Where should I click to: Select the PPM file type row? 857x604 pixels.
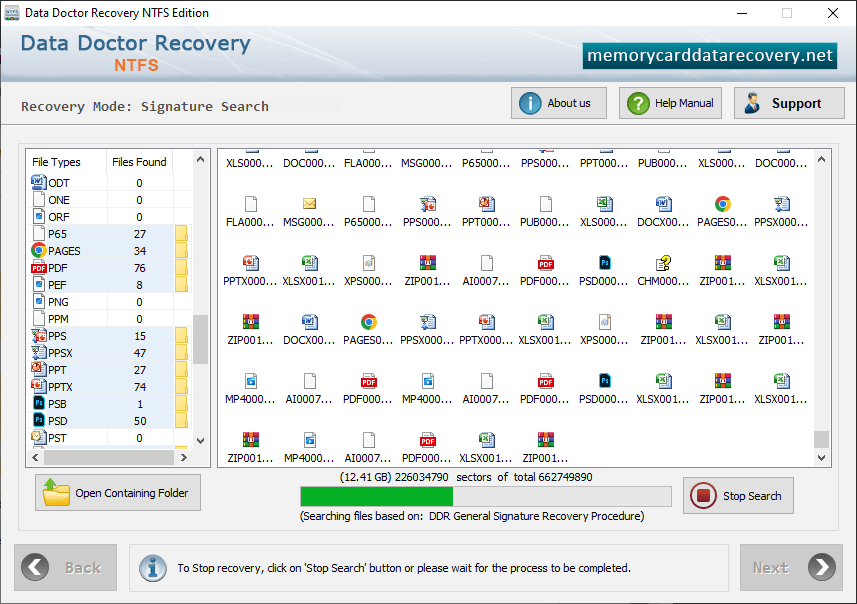pos(109,319)
